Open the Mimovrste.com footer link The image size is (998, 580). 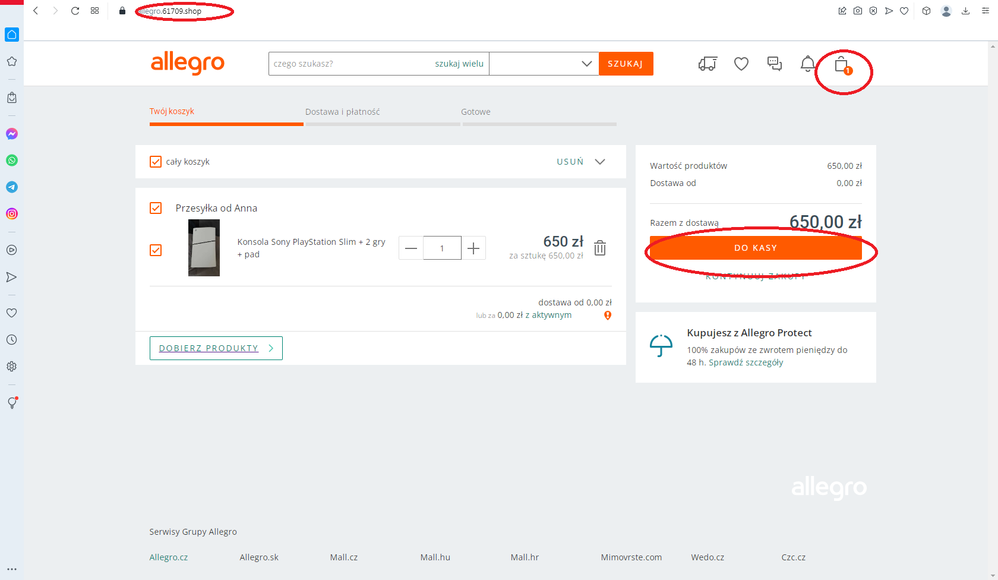click(631, 557)
